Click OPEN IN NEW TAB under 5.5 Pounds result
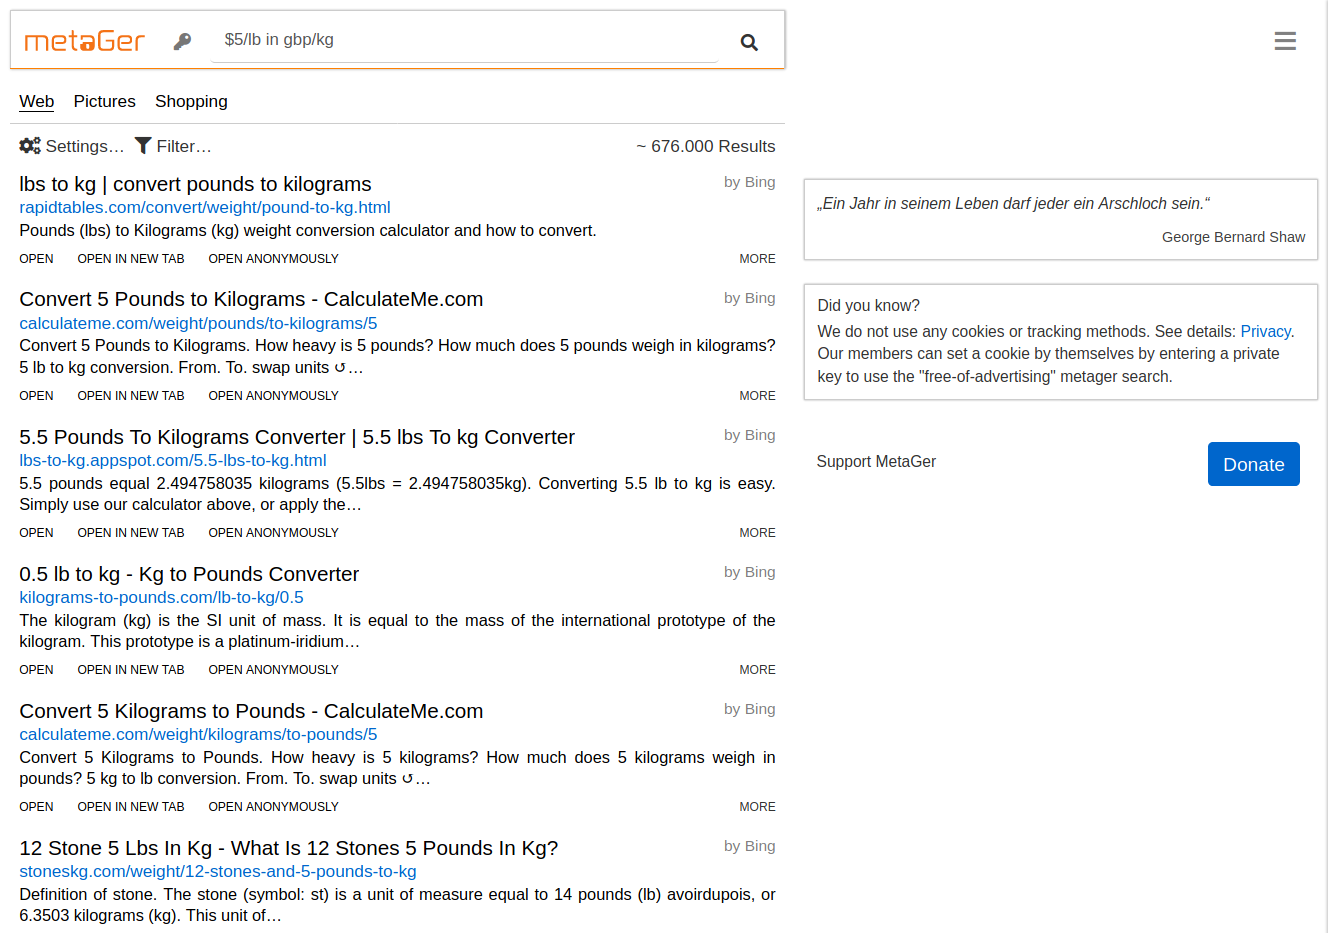Viewport: 1328px width, 933px height. click(131, 533)
